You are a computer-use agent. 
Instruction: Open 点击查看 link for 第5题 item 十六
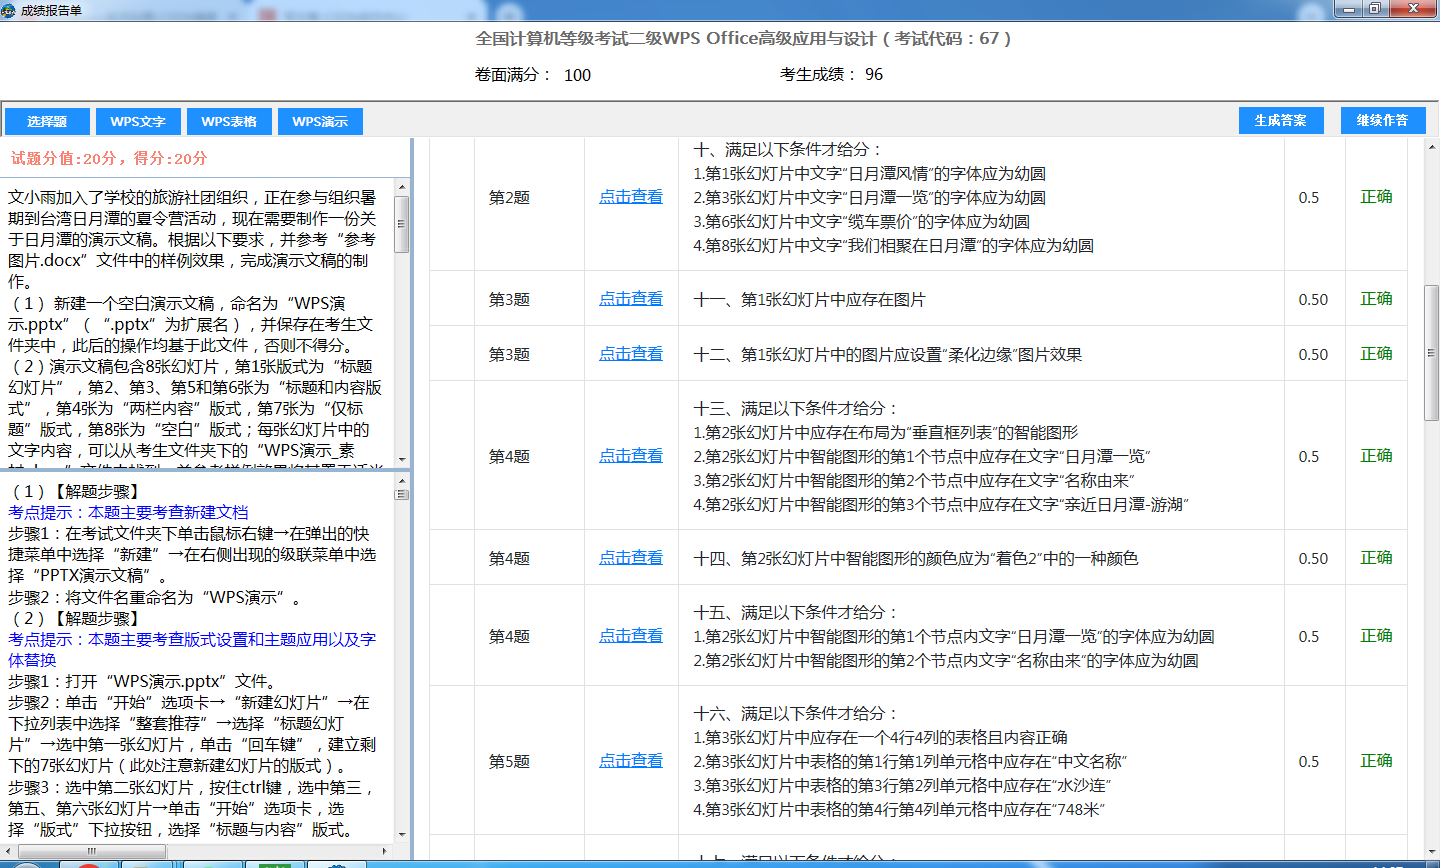pos(631,761)
